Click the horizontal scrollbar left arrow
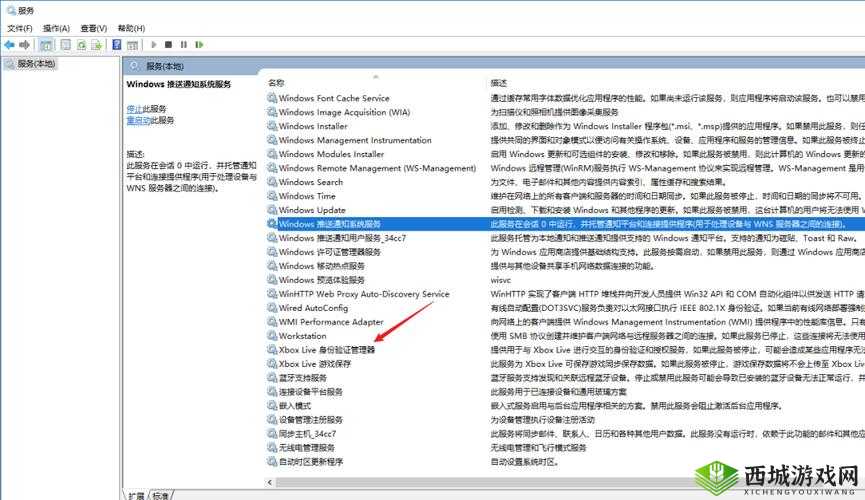The width and height of the screenshot is (865, 500). [270, 482]
